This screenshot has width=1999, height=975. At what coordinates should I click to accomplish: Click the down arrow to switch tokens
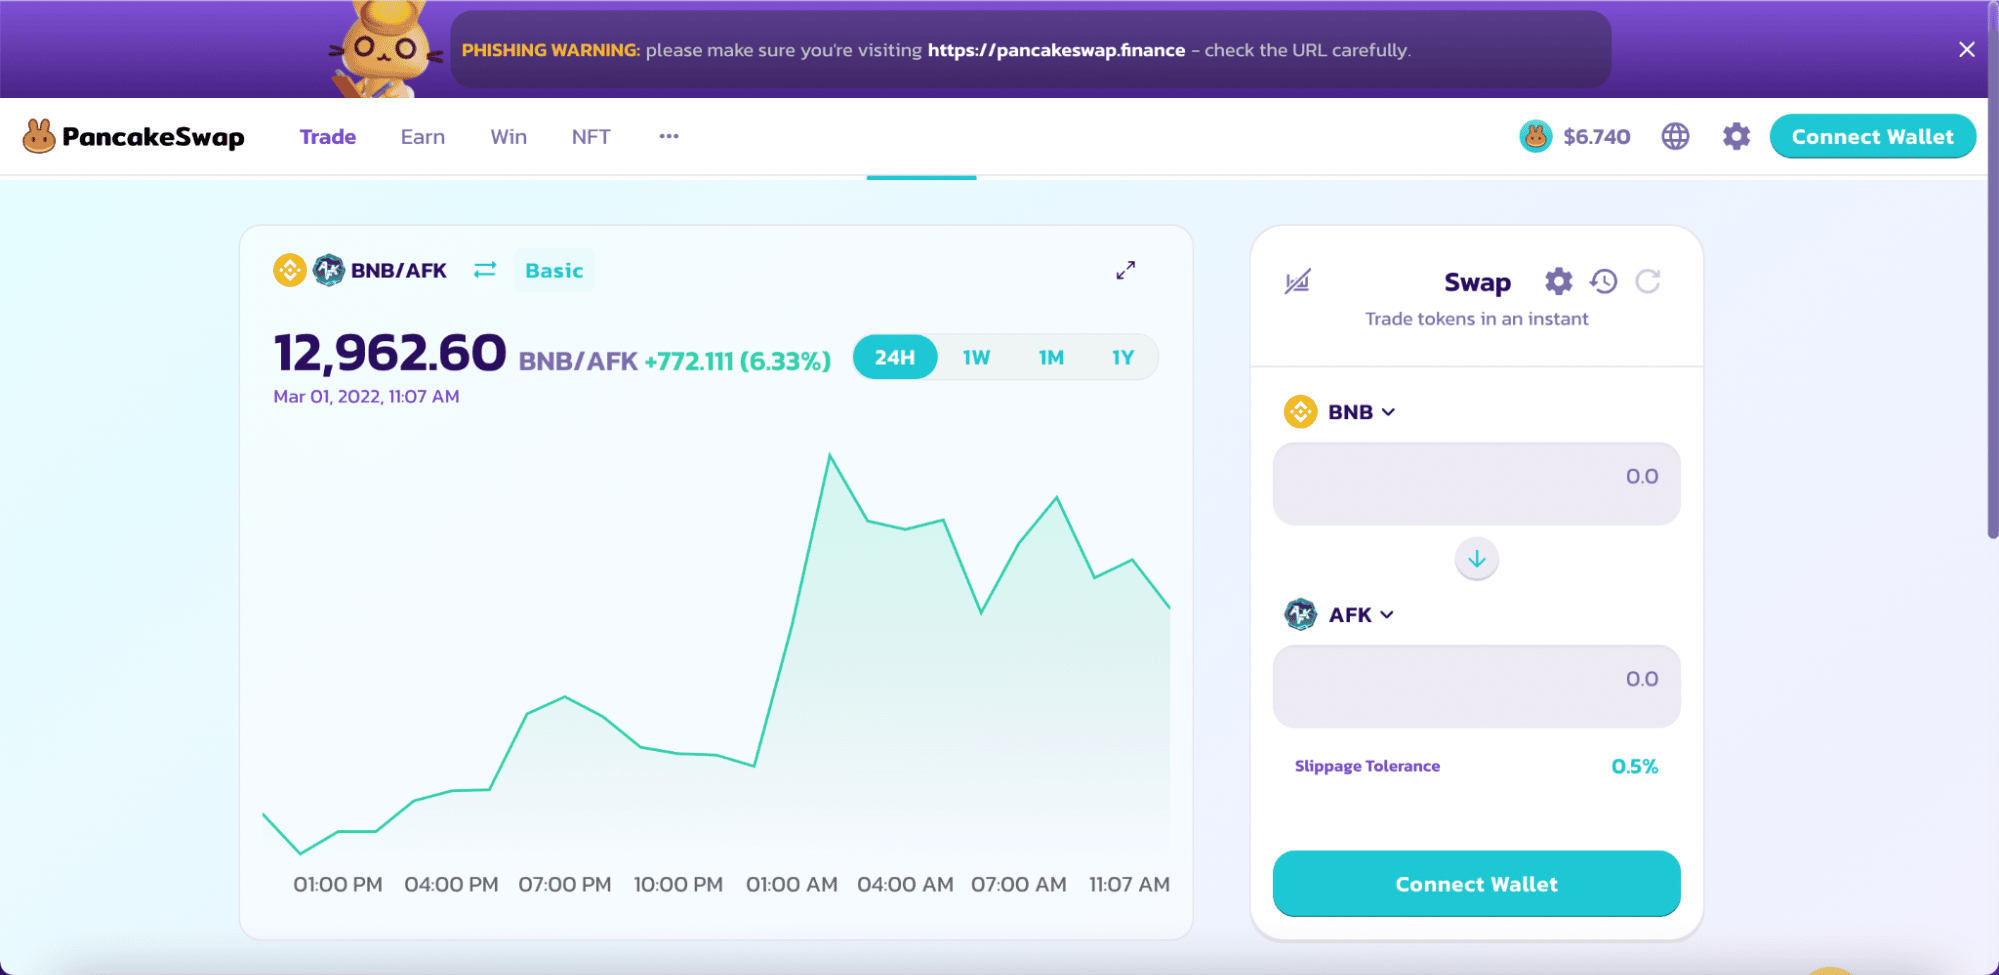click(1477, 559)
